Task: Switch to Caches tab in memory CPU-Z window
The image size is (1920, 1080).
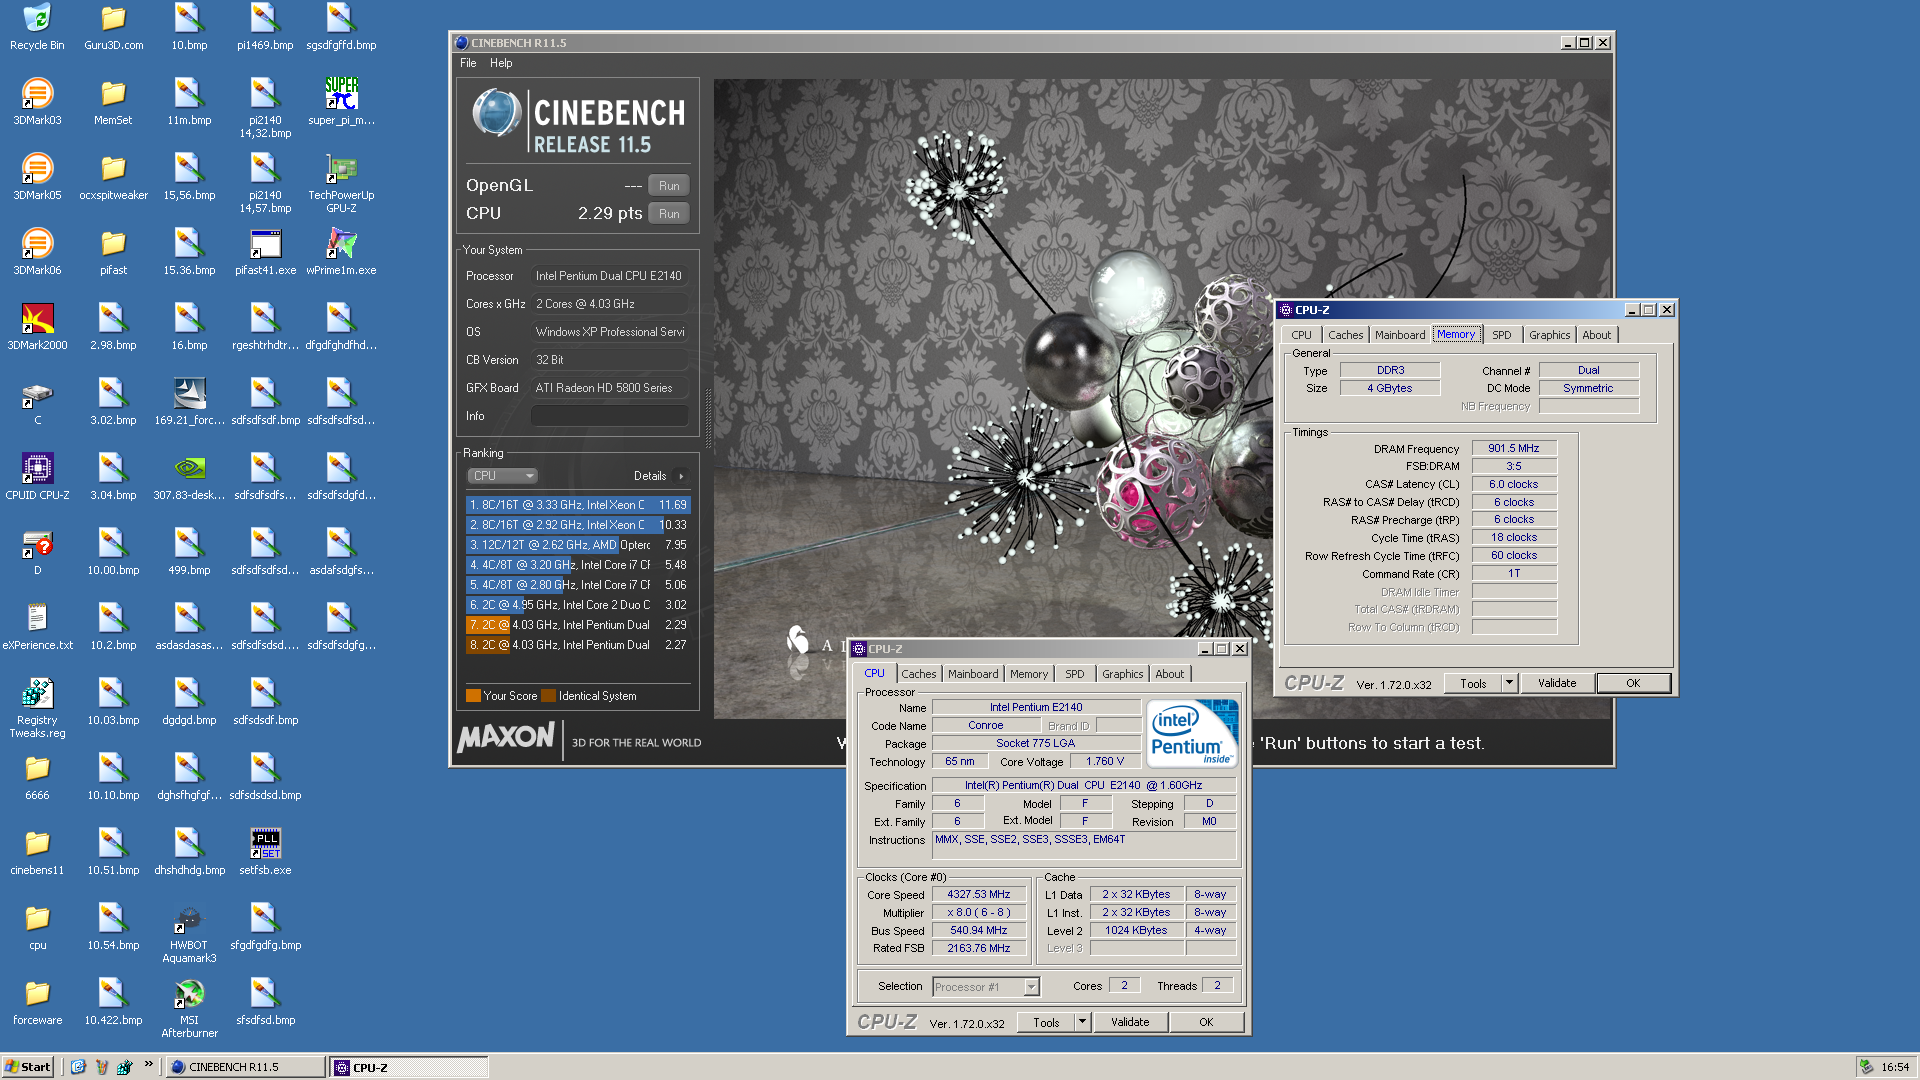Action: 1345,335
